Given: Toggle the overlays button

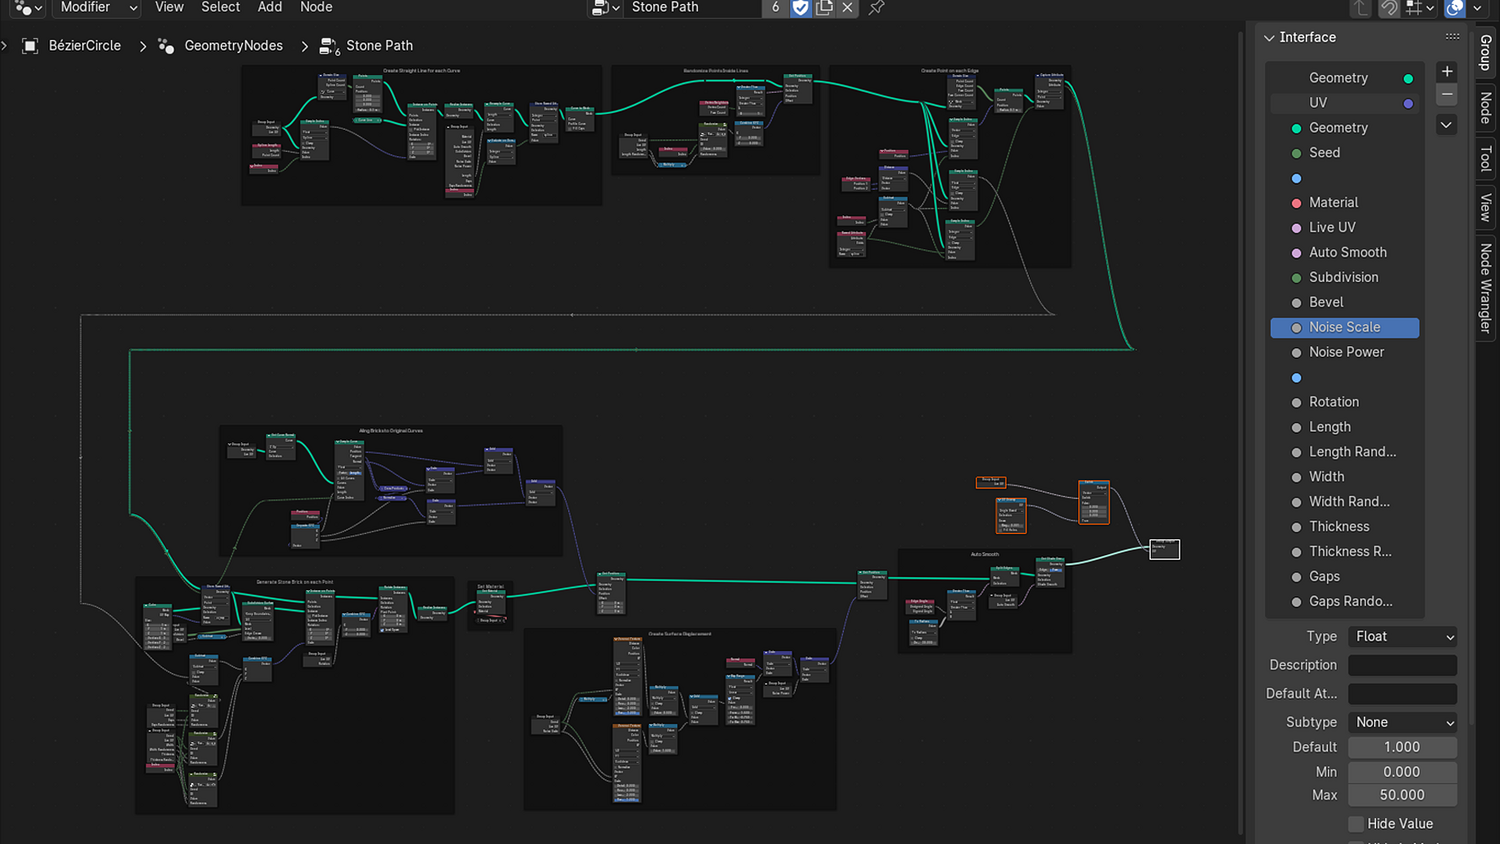Looking at the screenshot, I should pyautogui.click(x=1455, y=8).
